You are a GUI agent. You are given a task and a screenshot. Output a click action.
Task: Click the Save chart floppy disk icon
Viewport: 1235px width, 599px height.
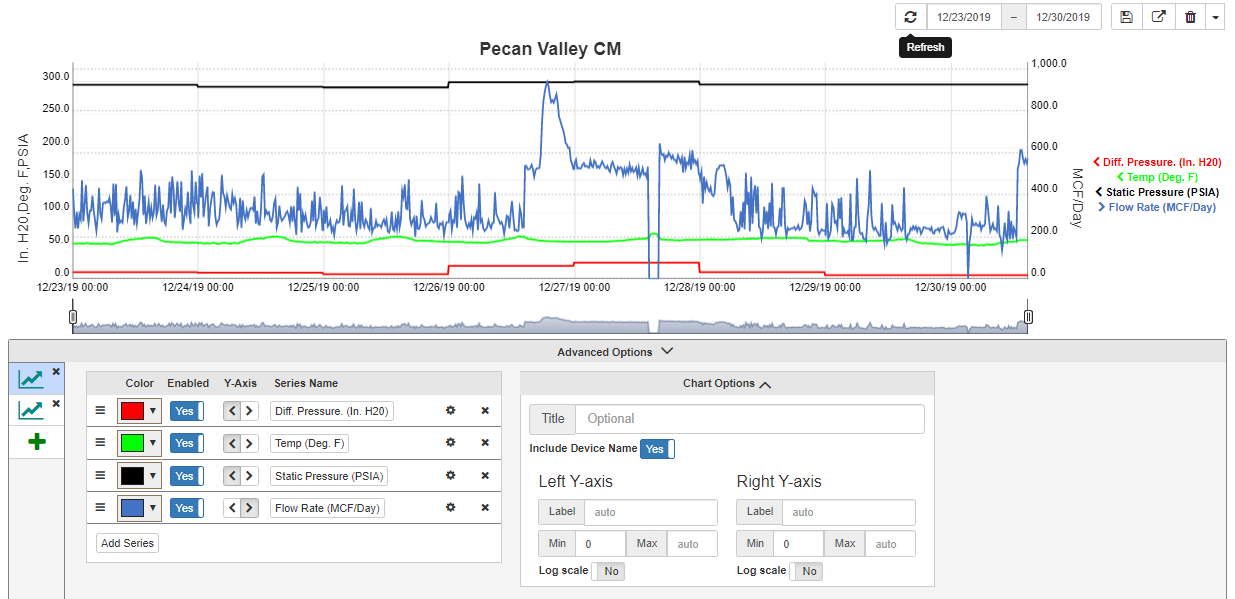[1127, 17]
